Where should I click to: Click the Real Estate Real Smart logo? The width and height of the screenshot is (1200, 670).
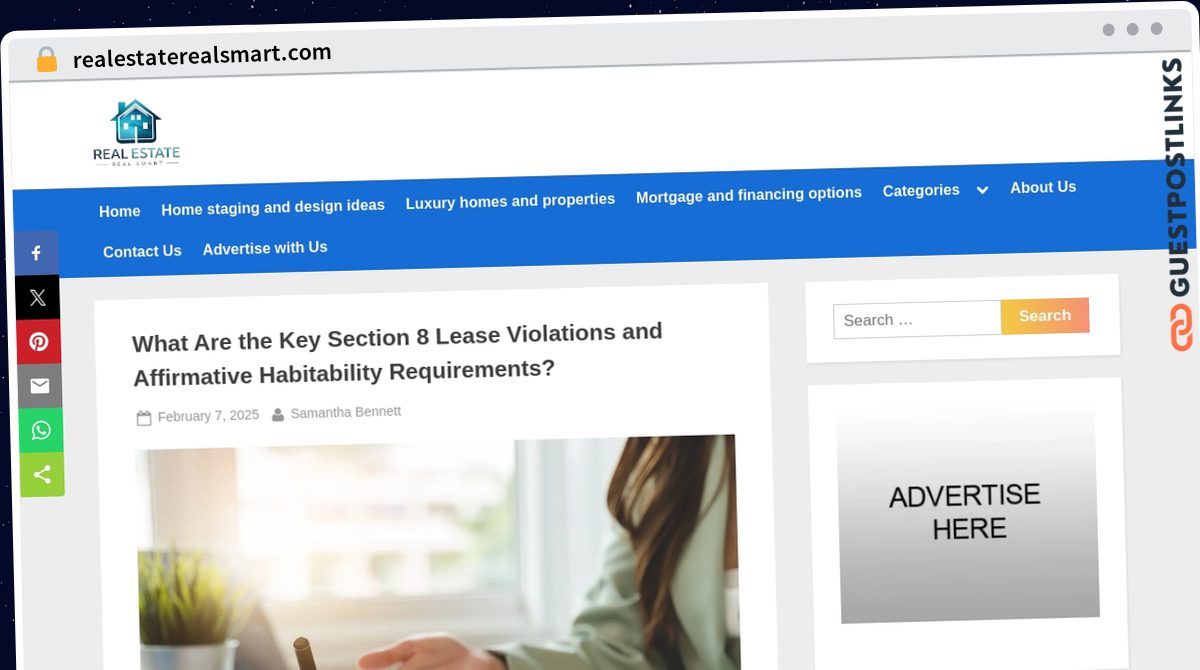pyautogui.click(x=136, y=132)
